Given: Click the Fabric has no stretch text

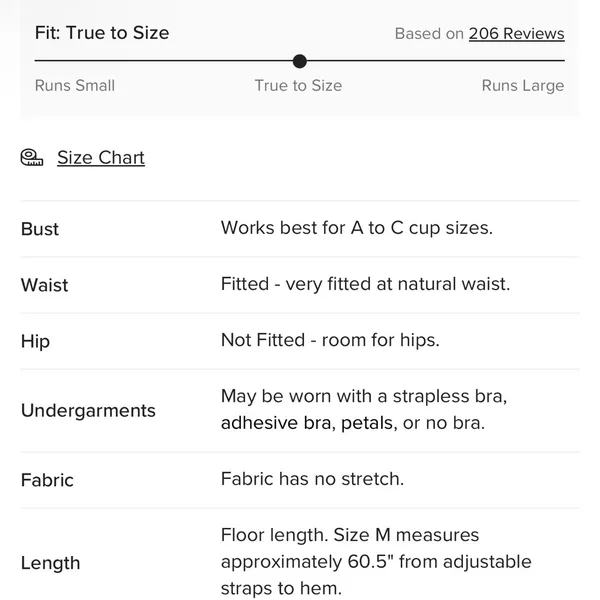Looking at the screenshot, I should tap(312, 479).
